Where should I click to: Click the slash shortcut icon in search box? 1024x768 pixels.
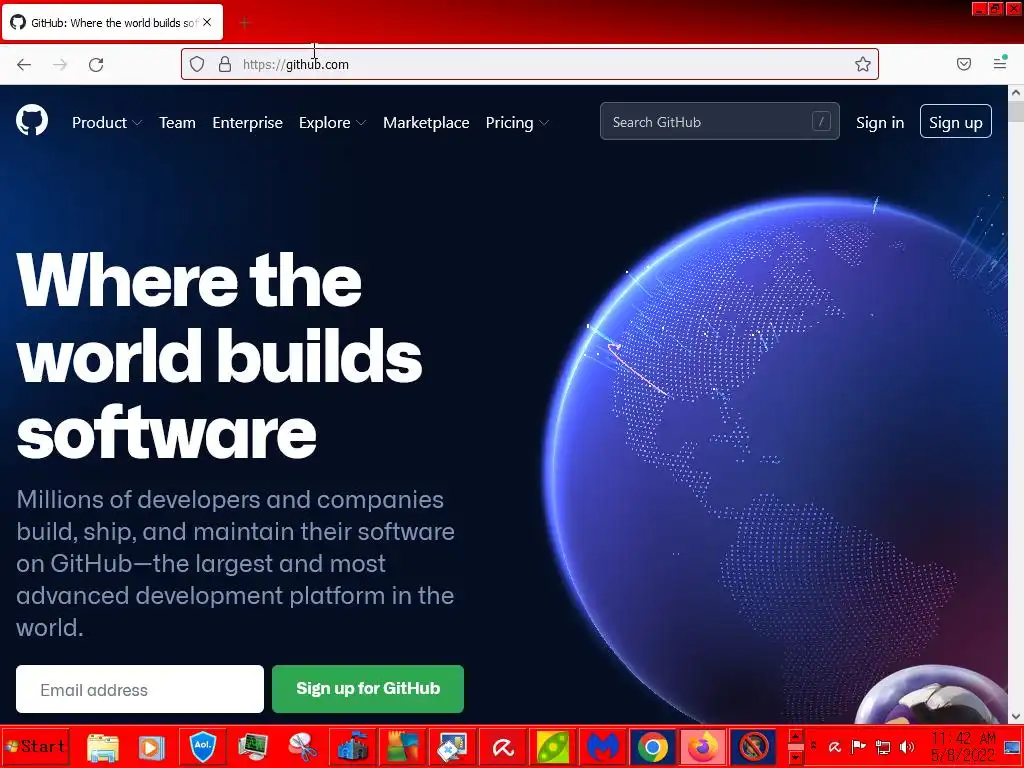(x=821, y=121)
